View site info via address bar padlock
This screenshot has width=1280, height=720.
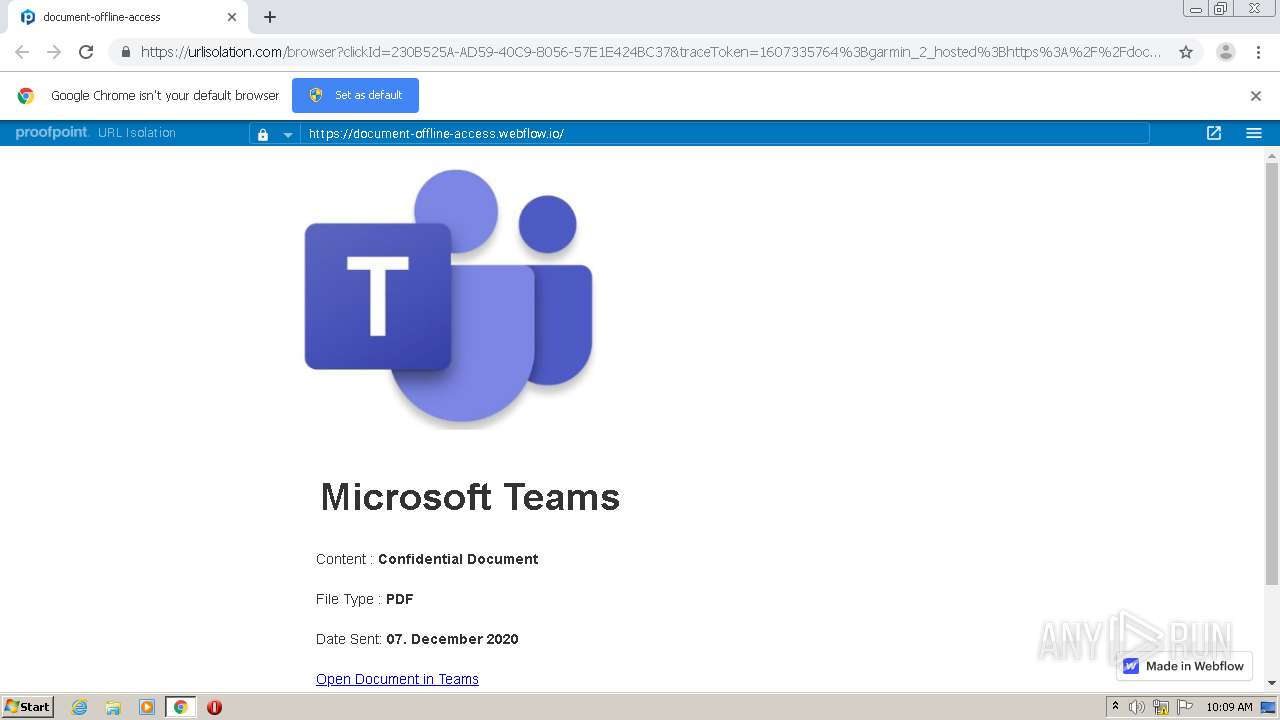click(125, 52)
